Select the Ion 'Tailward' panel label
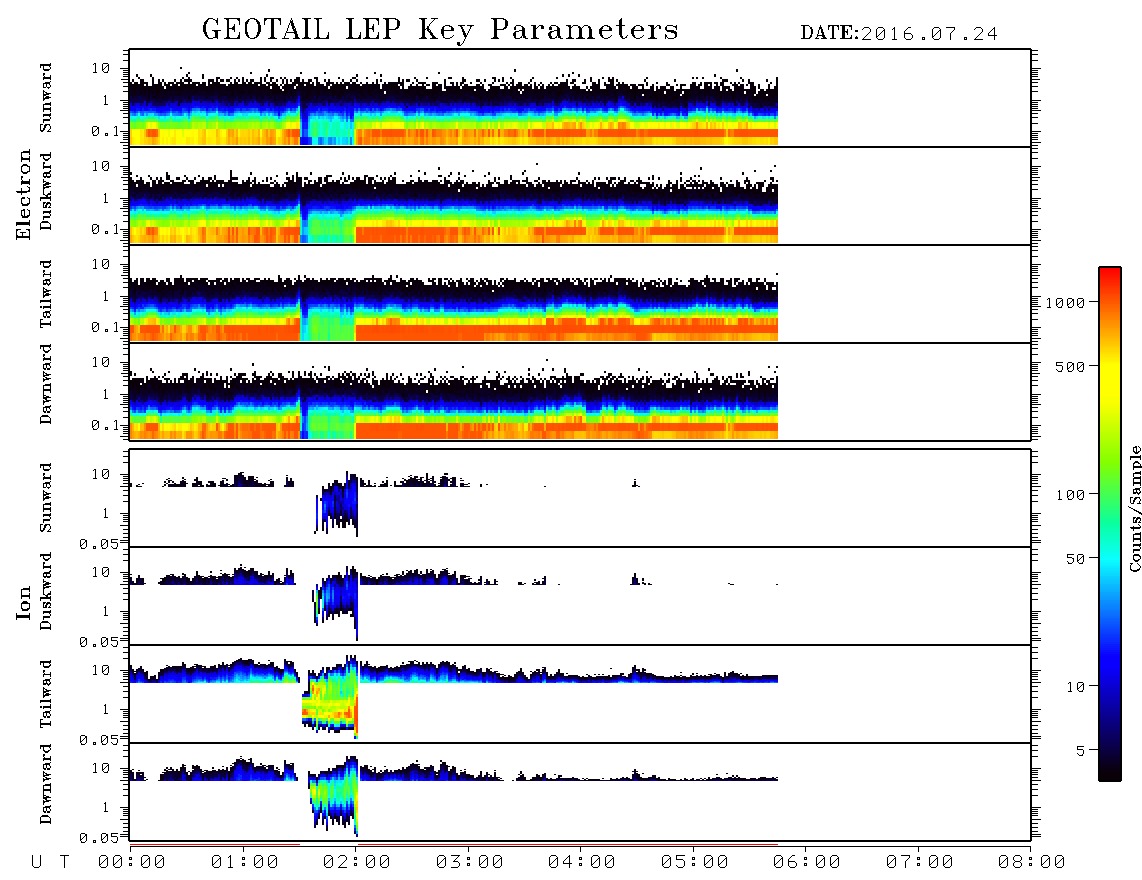Image resolution: width=1142 pixels, height=880 pixels. tap(46, 694)
